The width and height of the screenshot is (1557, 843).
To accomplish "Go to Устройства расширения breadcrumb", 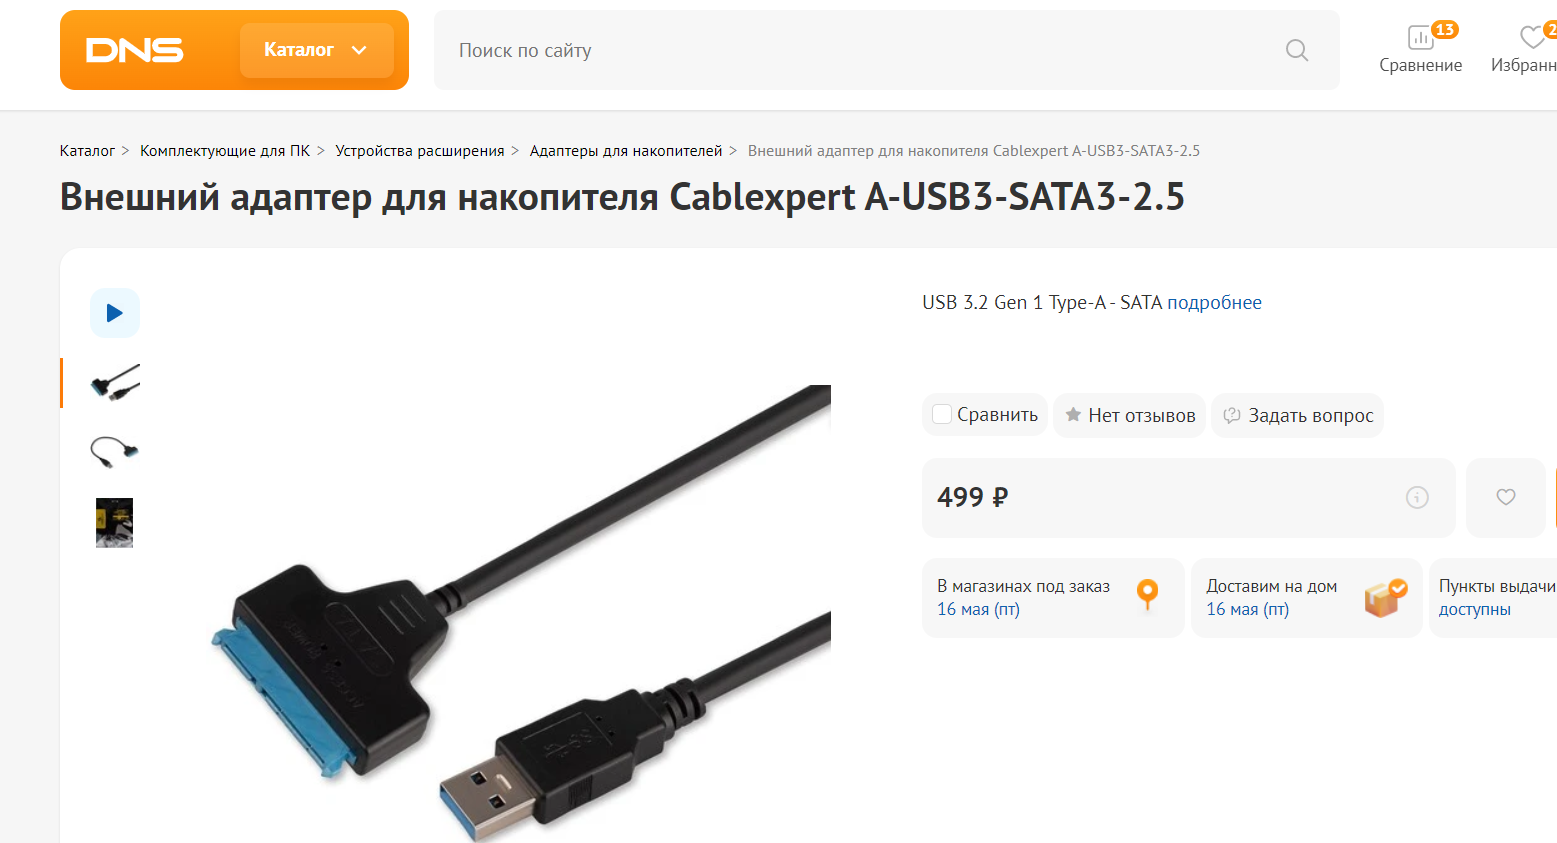I will tap(420, 151).
